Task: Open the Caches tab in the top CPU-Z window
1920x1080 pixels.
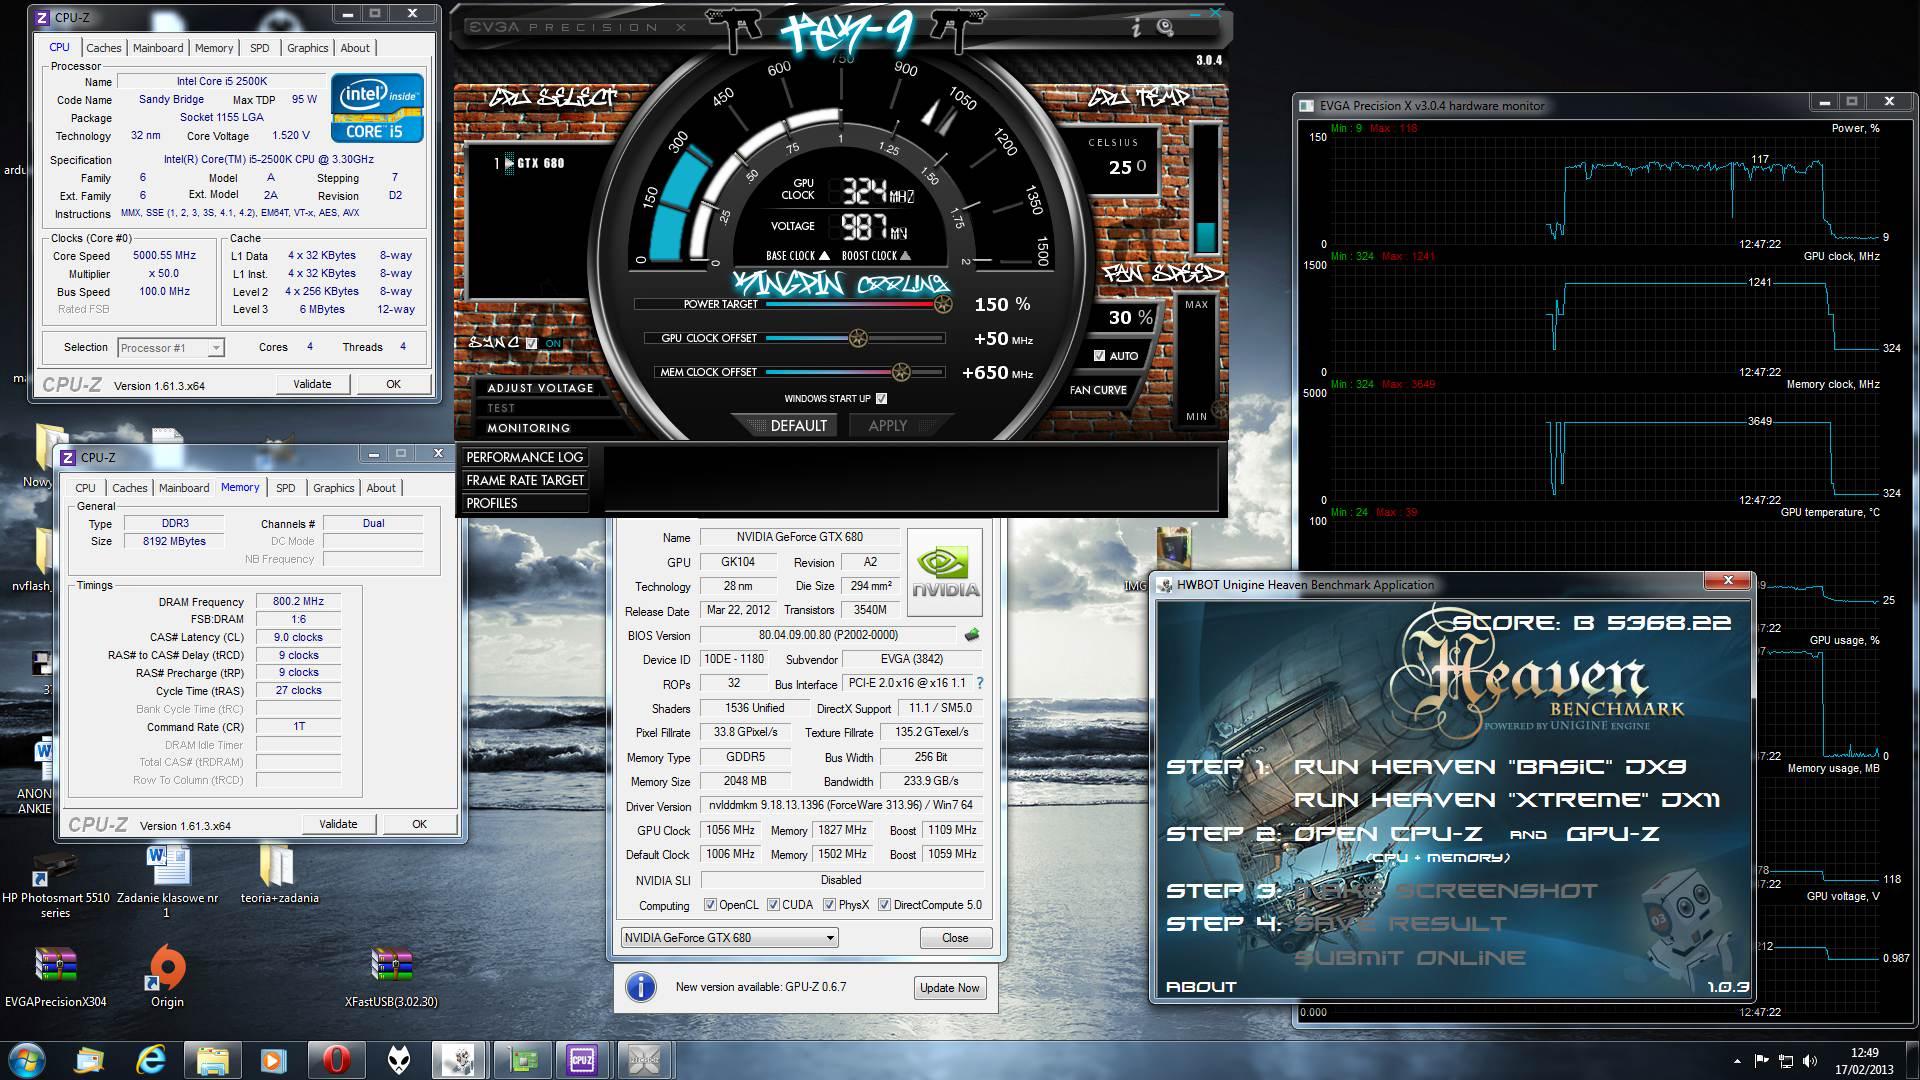Action: click(104, 48)
